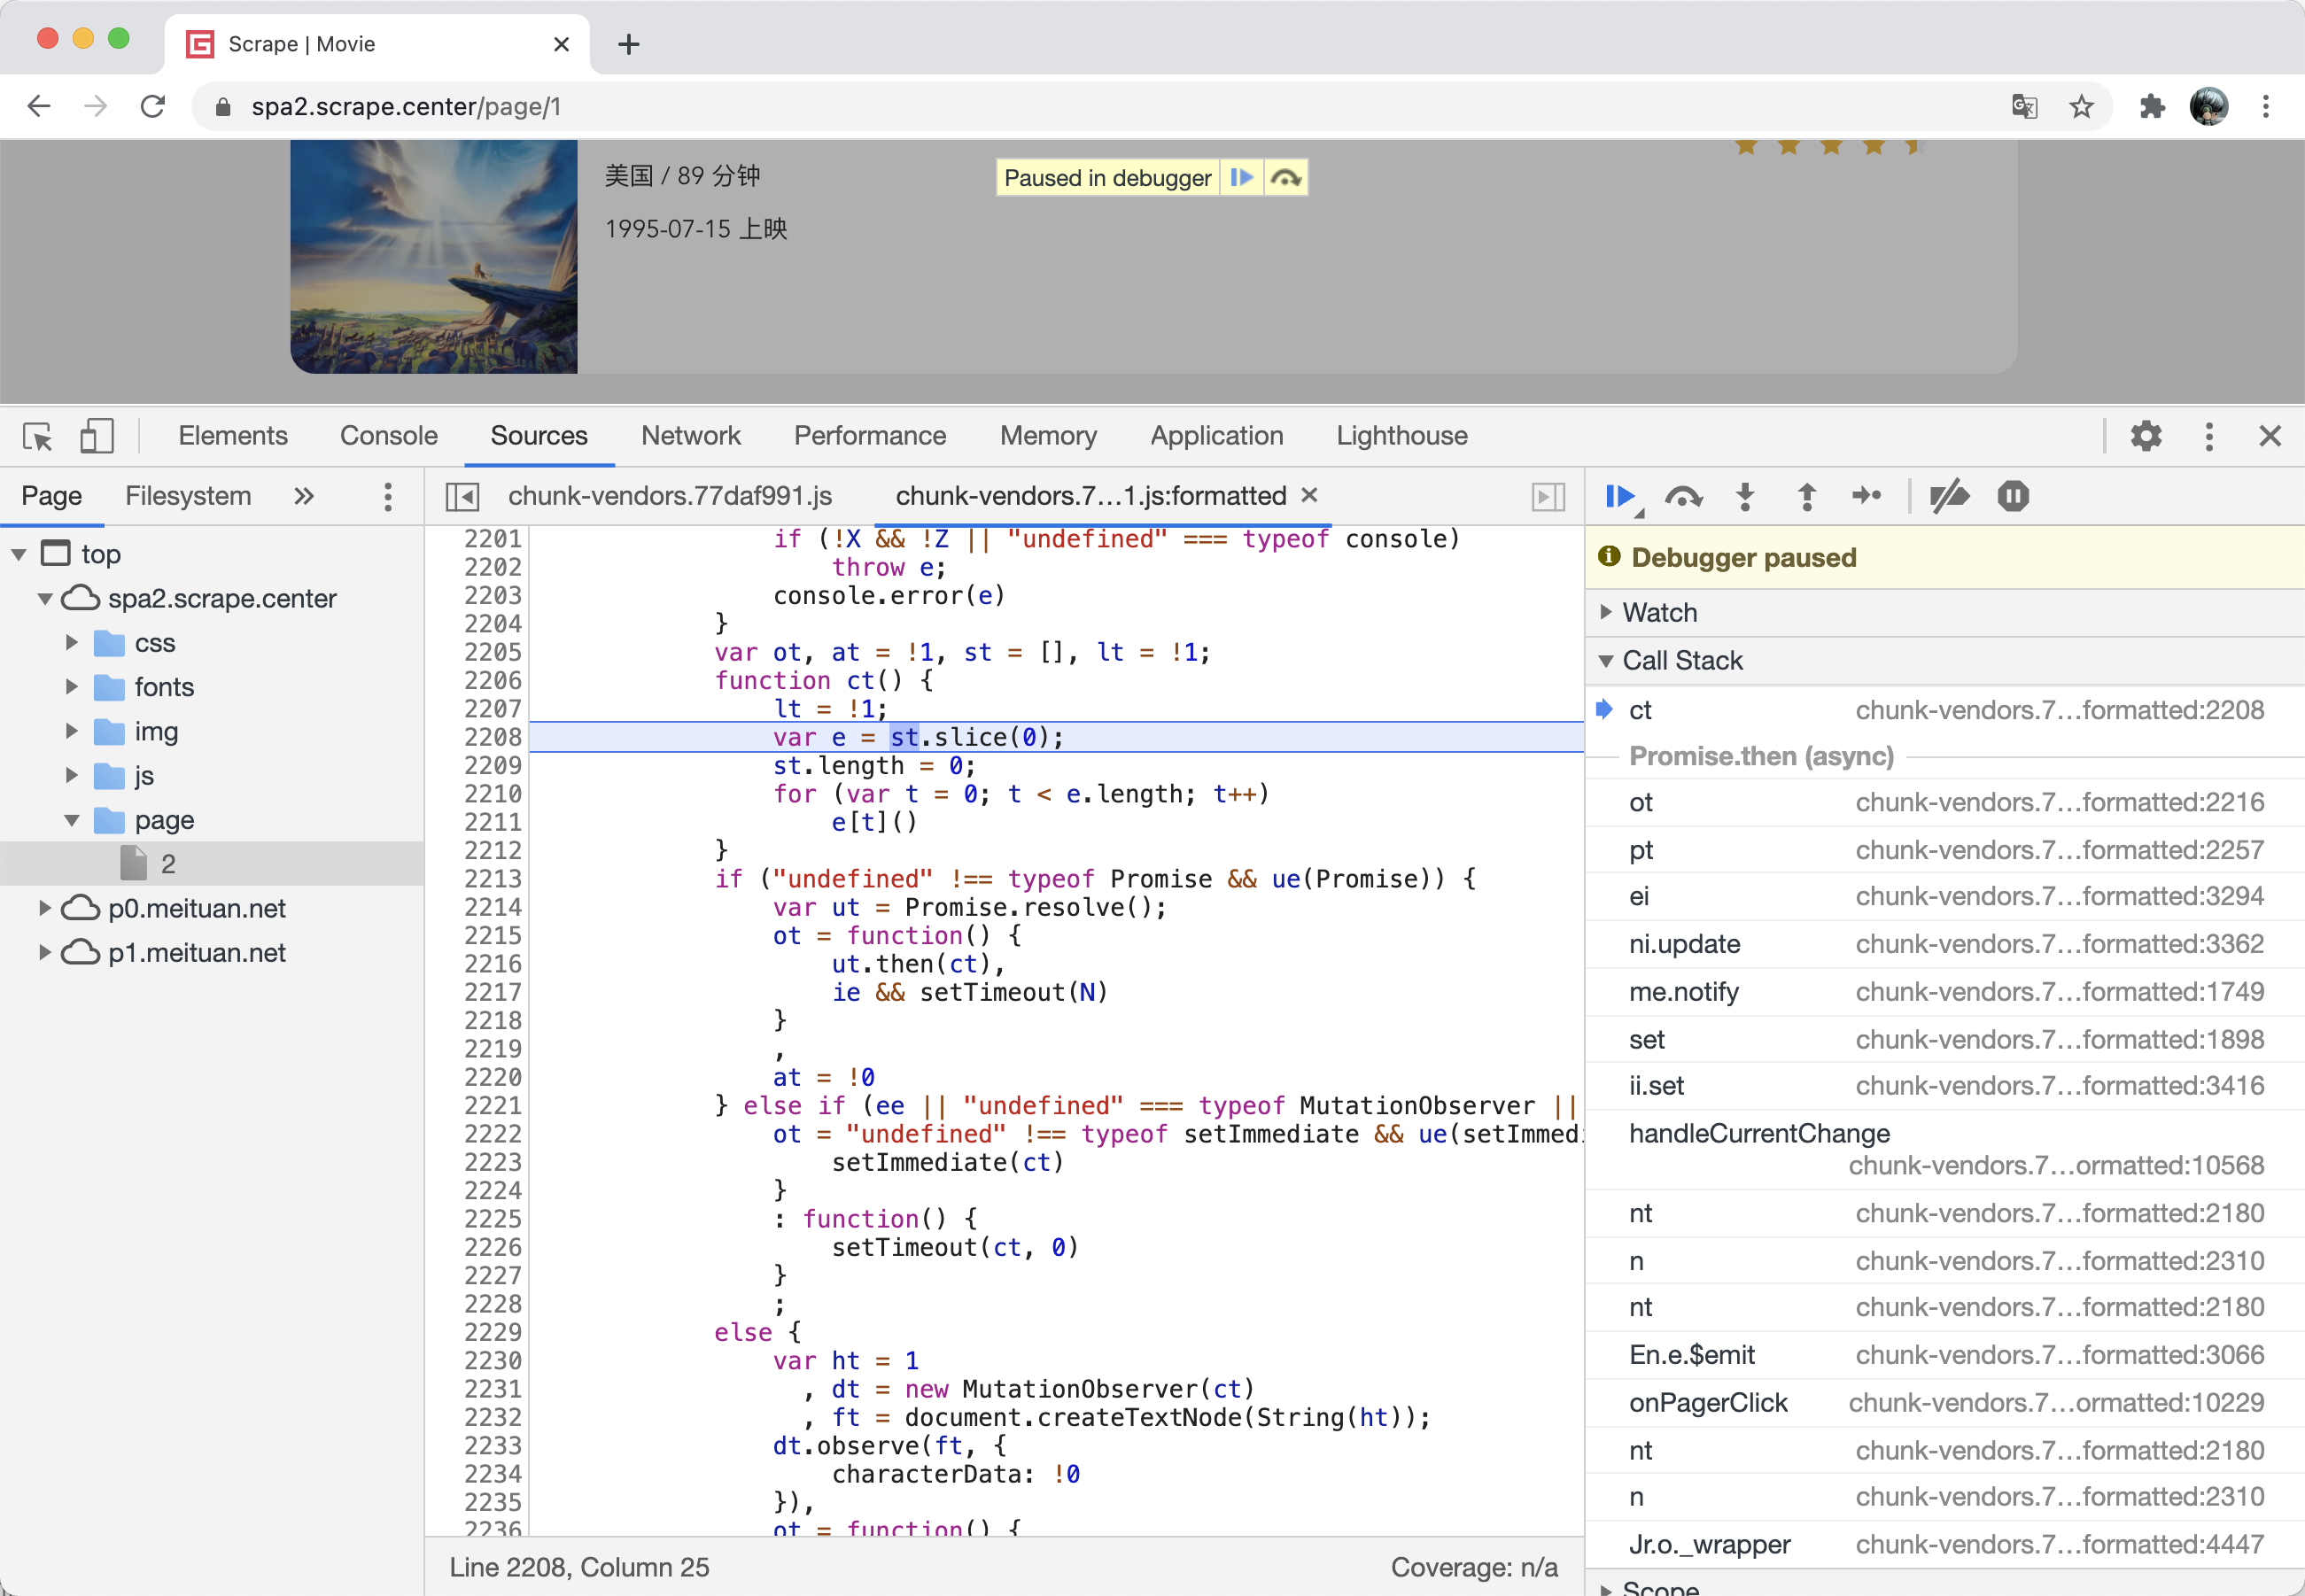
Task: Click the DevTools settings gear icon
Action: coord(2146,437)
